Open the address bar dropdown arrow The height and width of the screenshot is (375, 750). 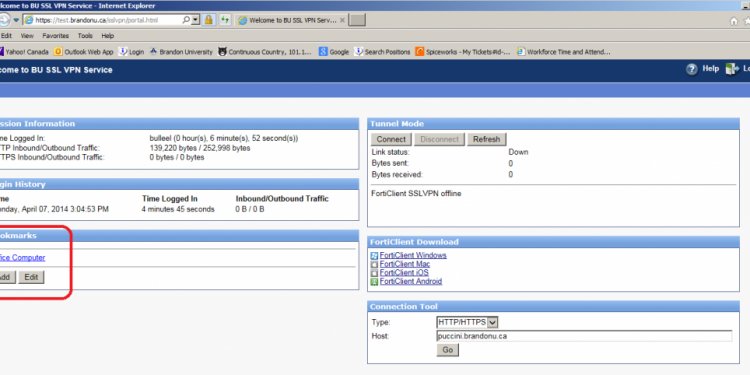[x=196, y=21]
